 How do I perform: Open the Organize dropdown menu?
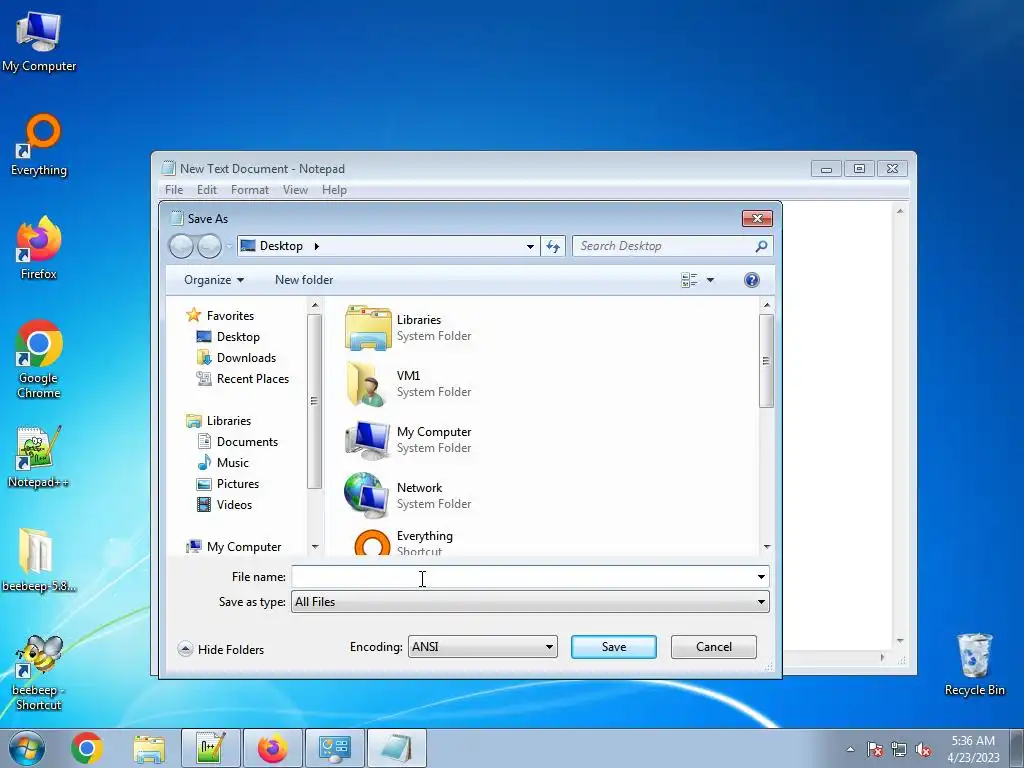[214, 280]
